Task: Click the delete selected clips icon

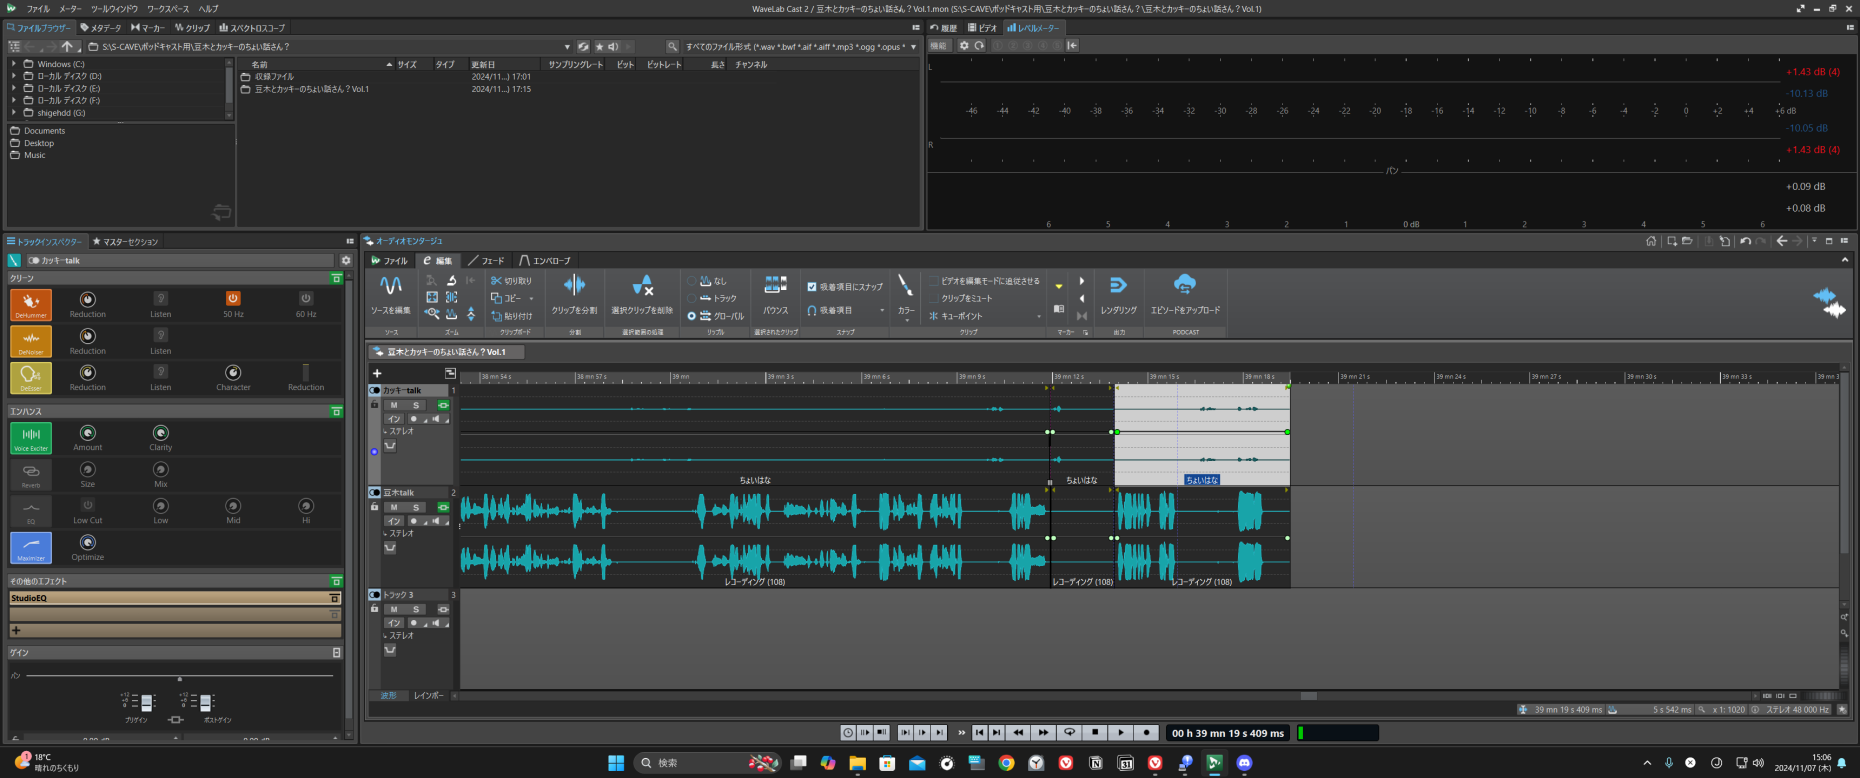Action: pos(642,286)
